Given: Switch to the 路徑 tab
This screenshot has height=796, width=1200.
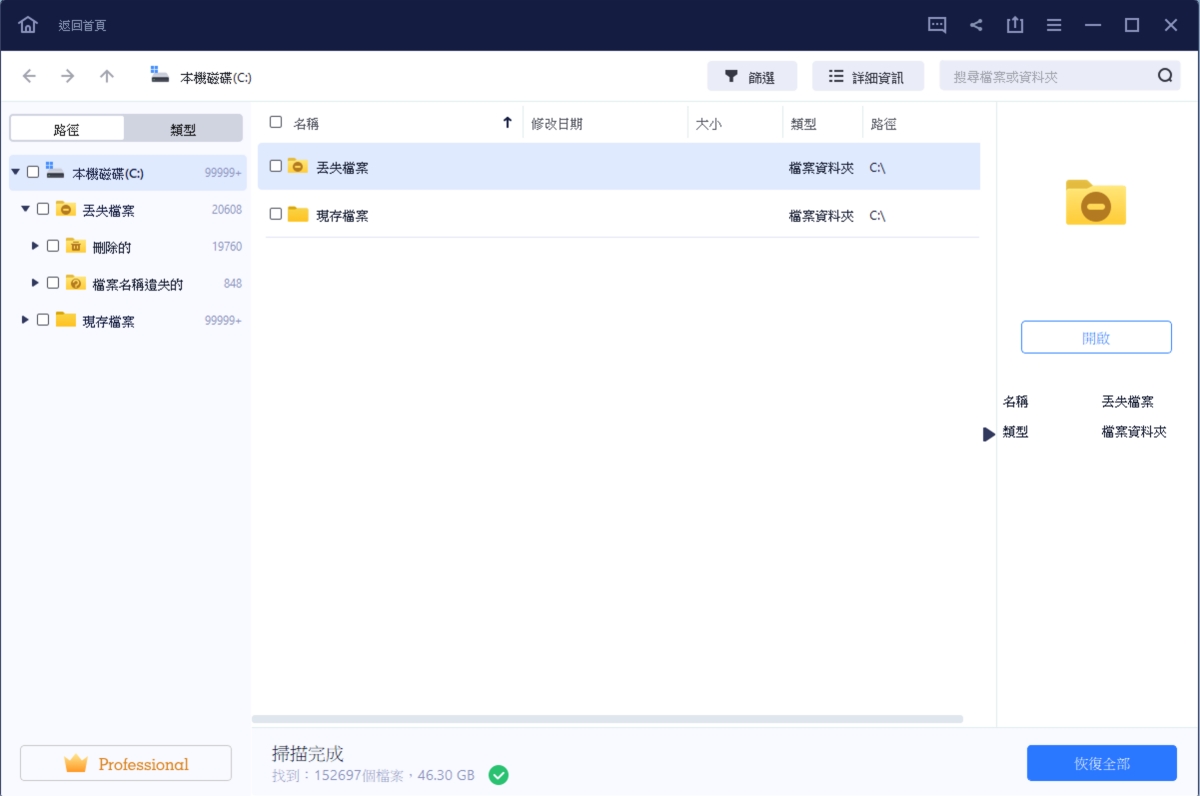Looking at the screenshot, I should pos(67,129).
